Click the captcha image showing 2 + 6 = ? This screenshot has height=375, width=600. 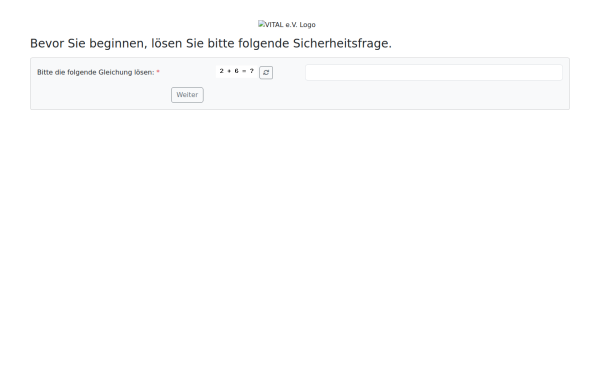coord(236,71)
